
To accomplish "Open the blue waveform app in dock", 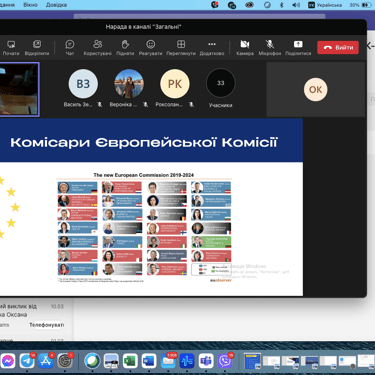I will tap(187, 361).
